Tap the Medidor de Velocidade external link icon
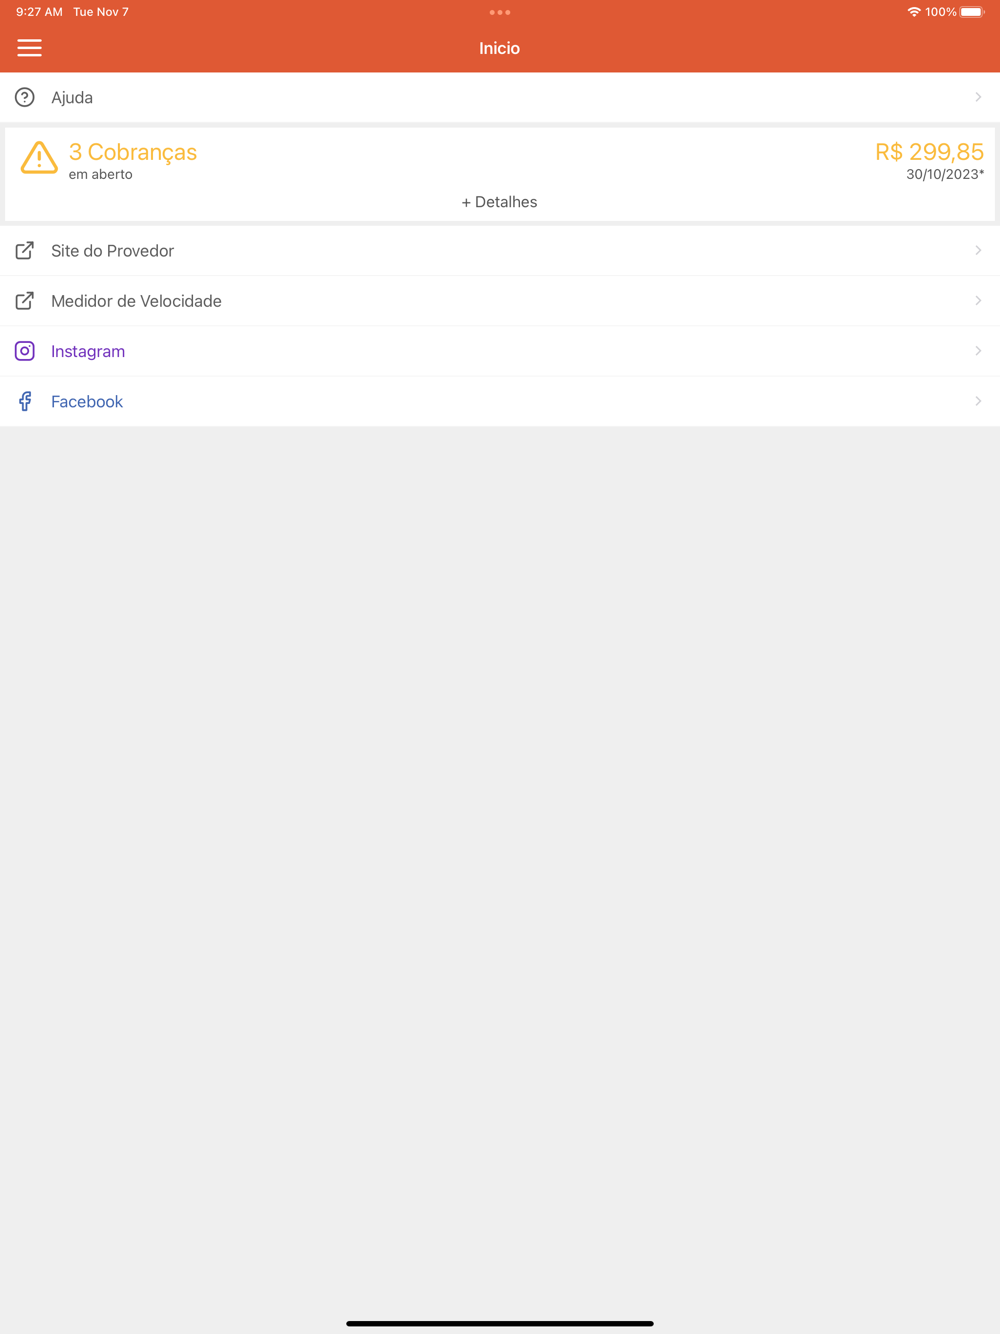 (25, 301)
